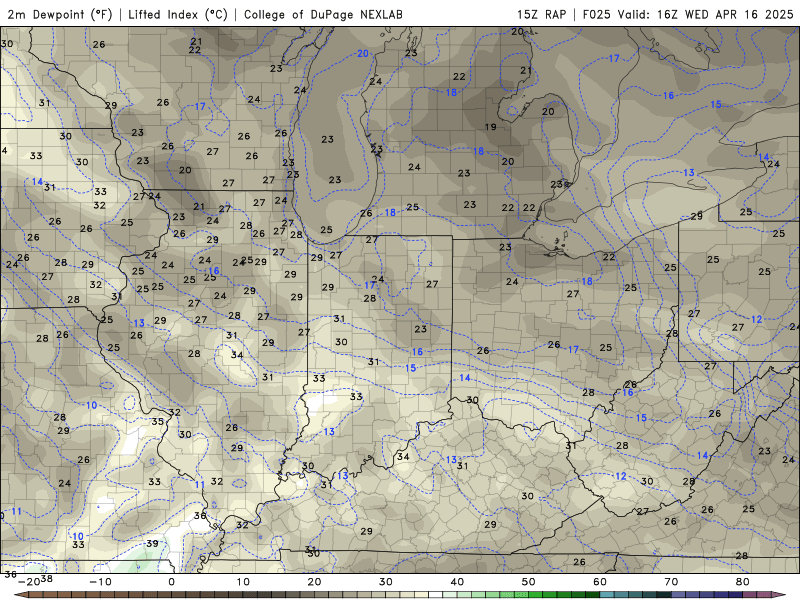
Task: Click the "80" label on the color scale
Action: pos(743,582)
